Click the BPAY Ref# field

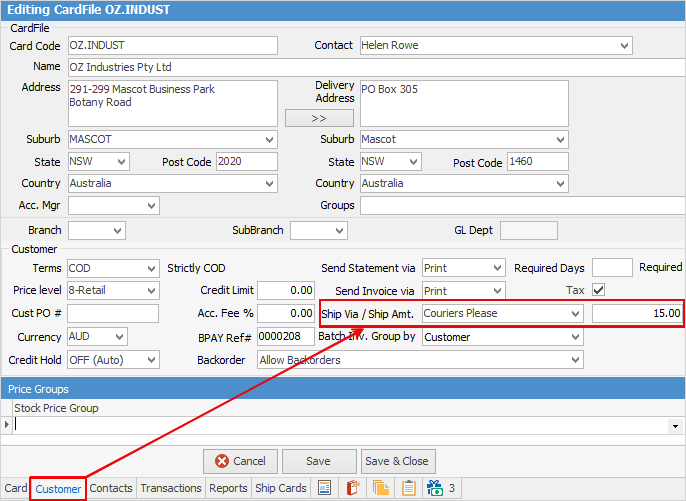286,336
